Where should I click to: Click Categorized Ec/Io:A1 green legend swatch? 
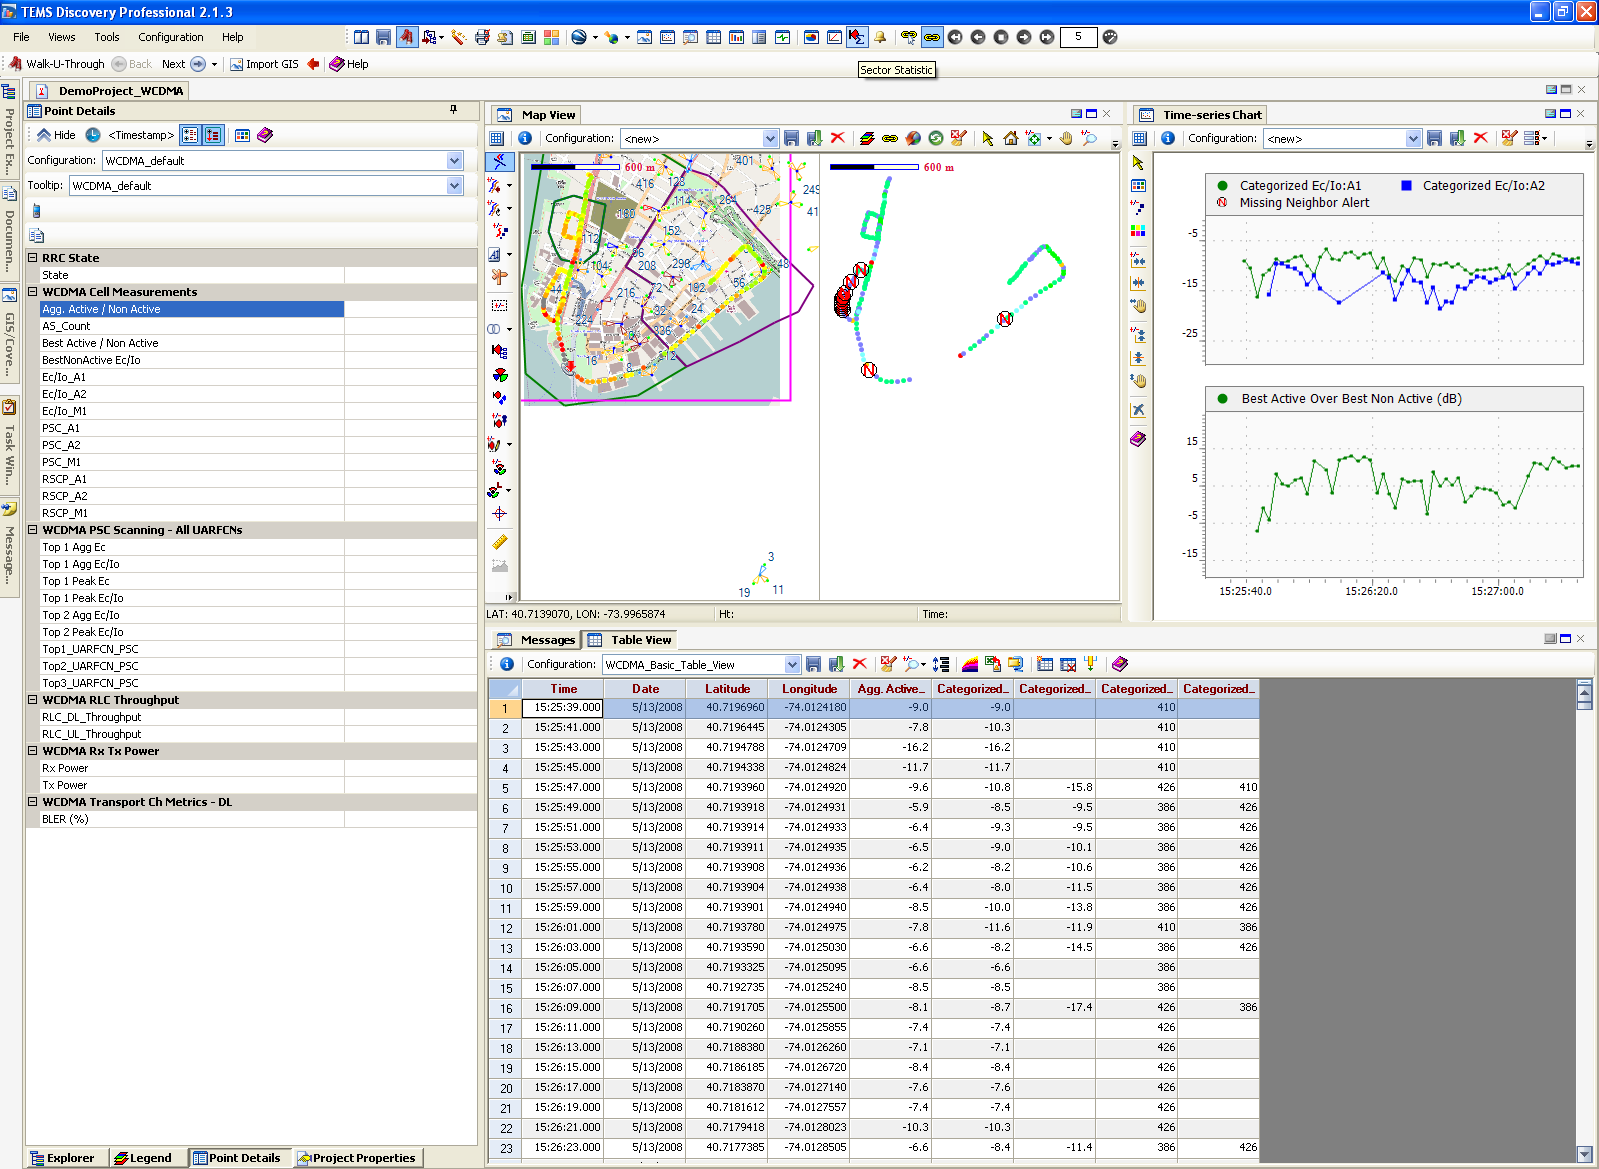pyautogui.click(x=1222, y=185)
